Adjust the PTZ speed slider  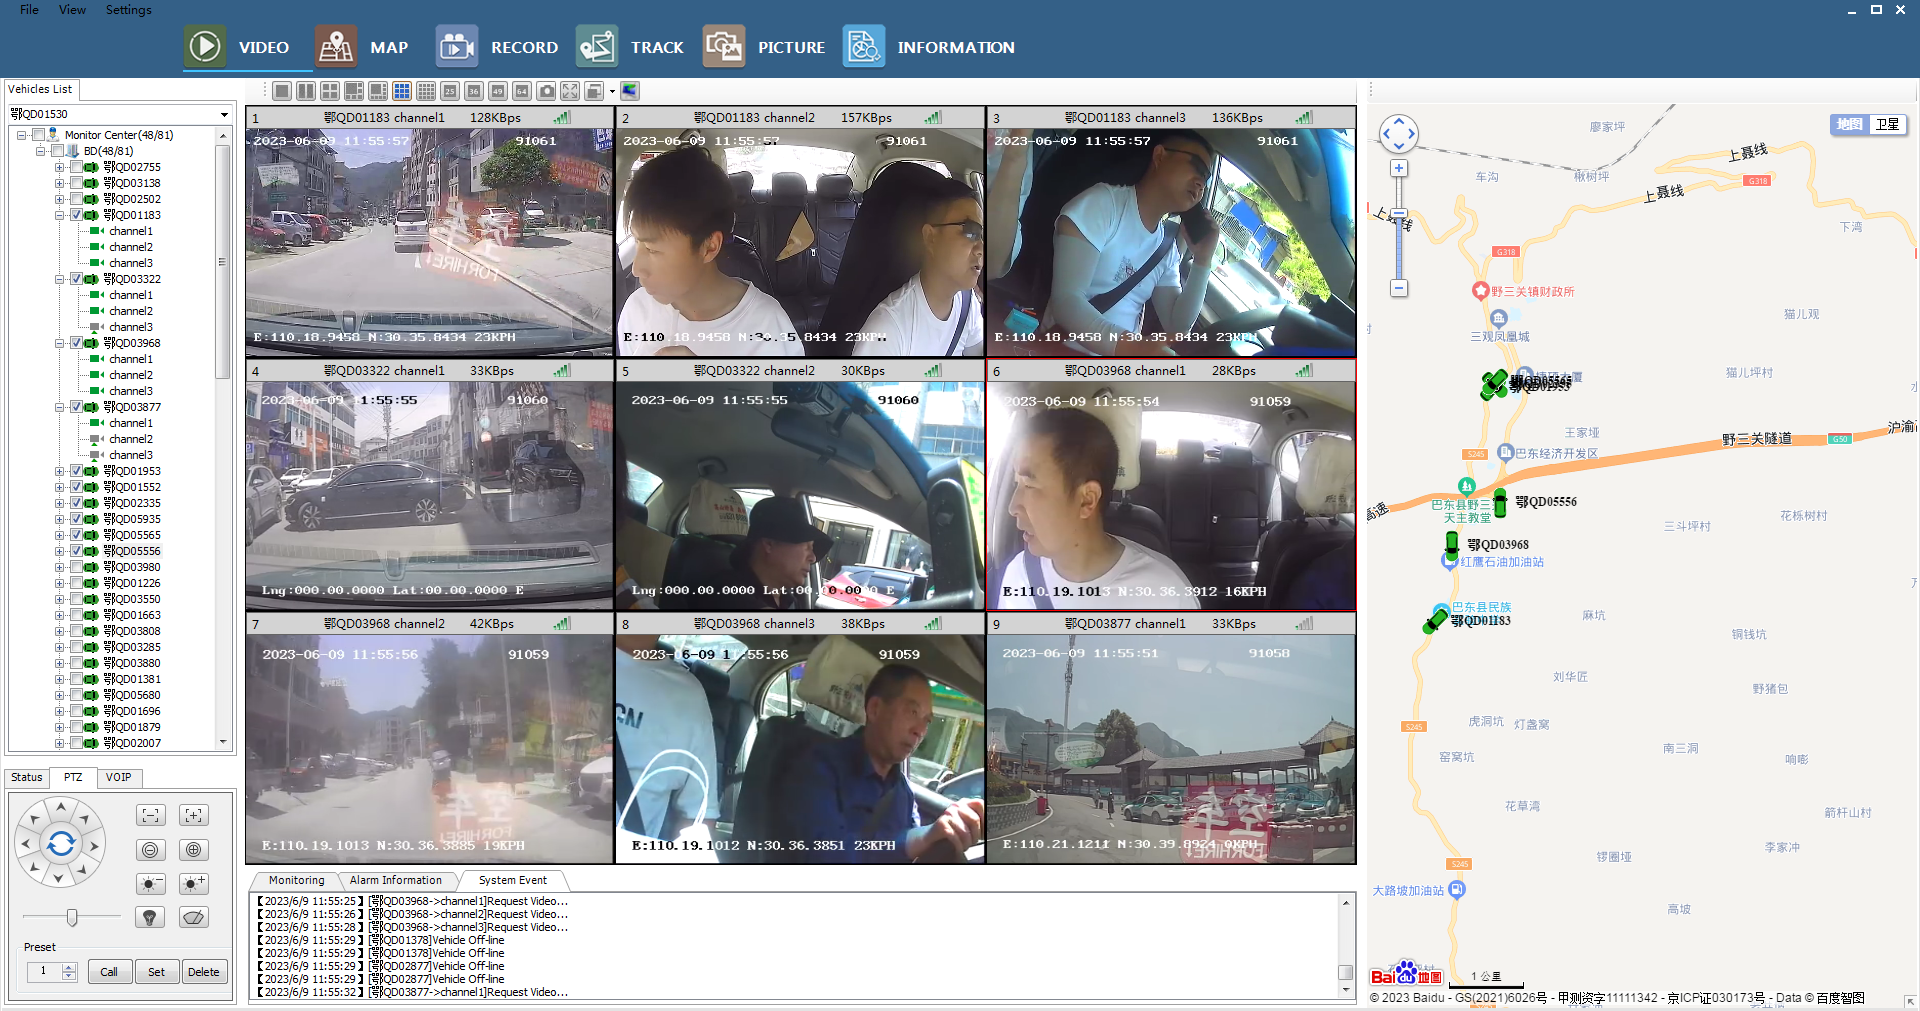click(70, 917)
